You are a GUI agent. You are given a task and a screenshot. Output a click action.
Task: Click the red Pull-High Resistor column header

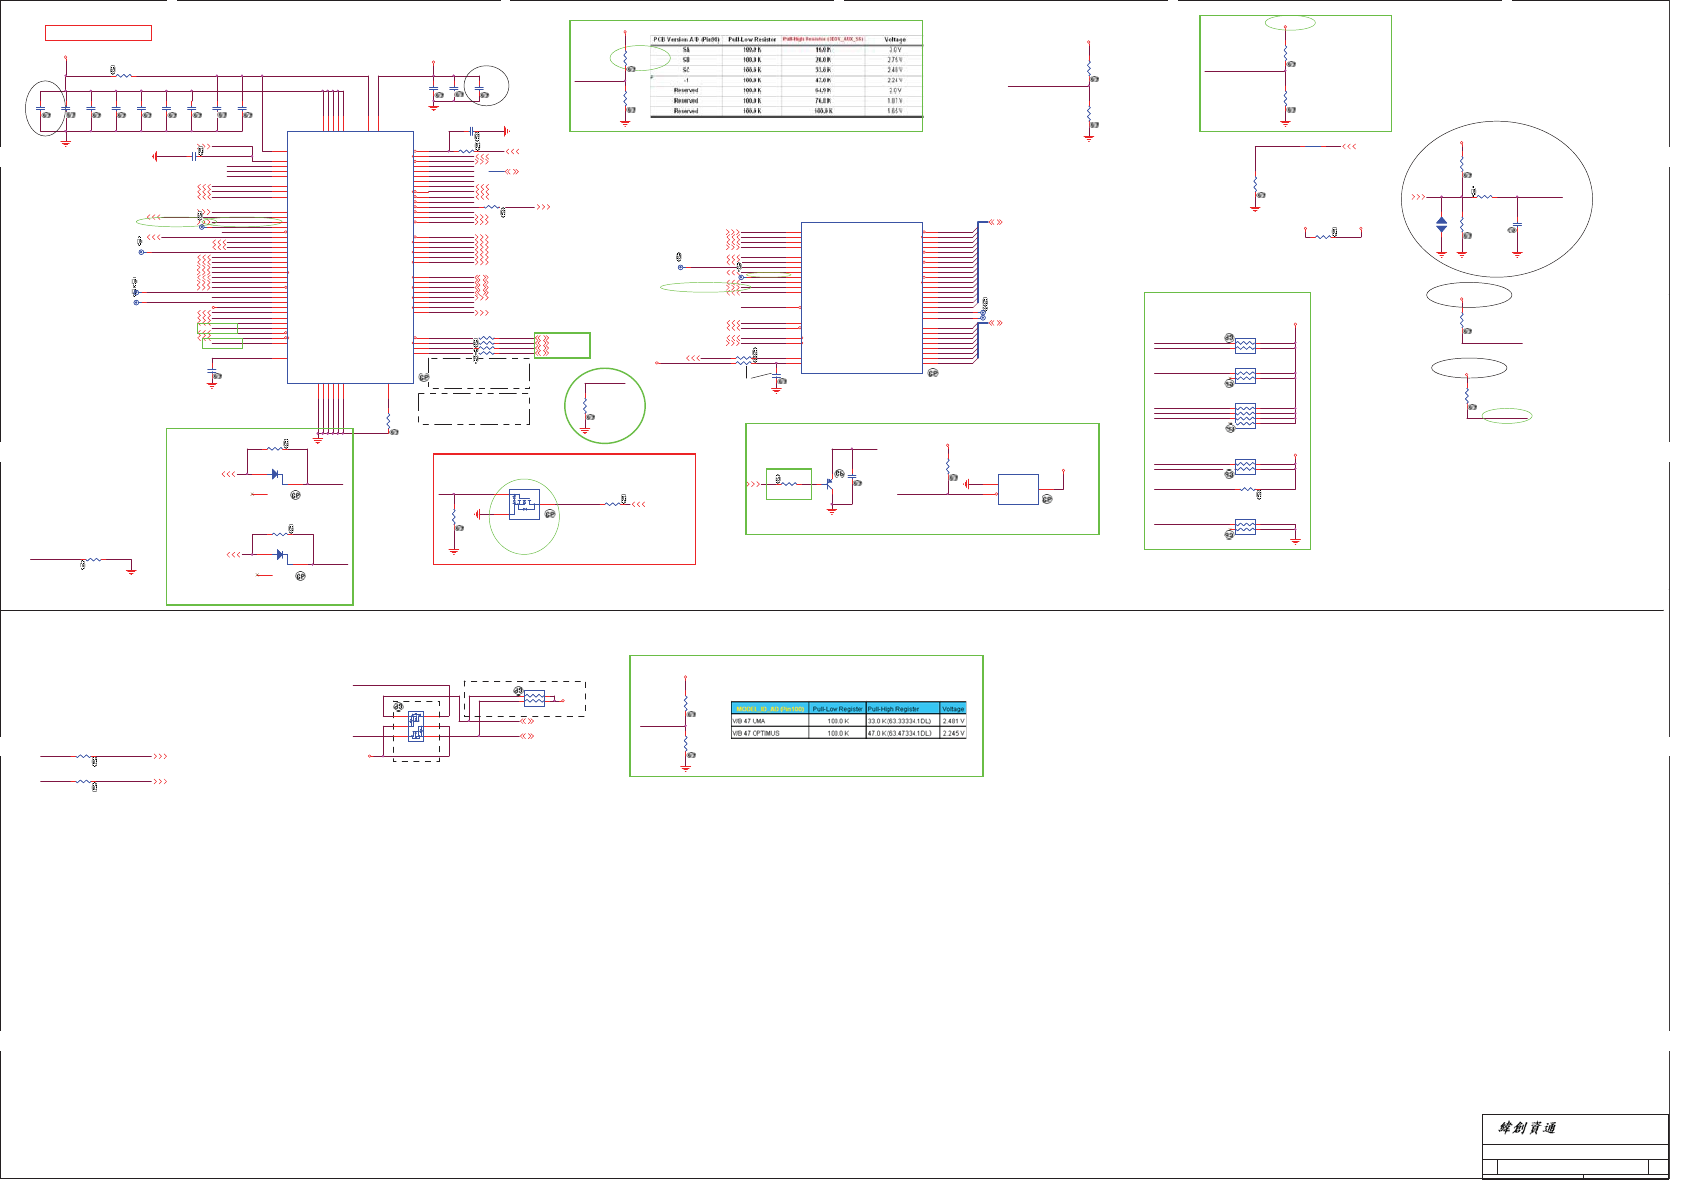coord(822,39)
